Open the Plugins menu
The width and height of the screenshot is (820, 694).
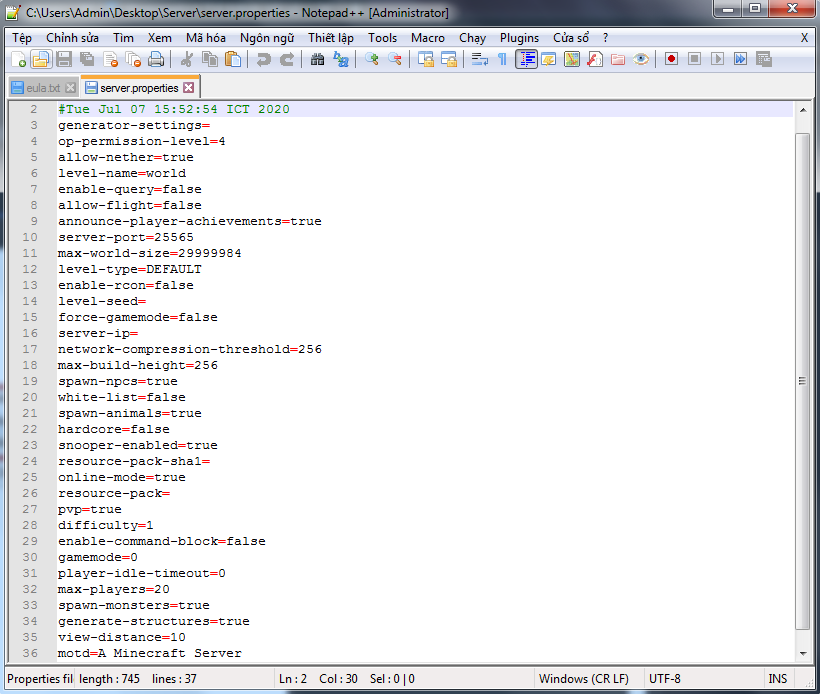coord(519,37)
